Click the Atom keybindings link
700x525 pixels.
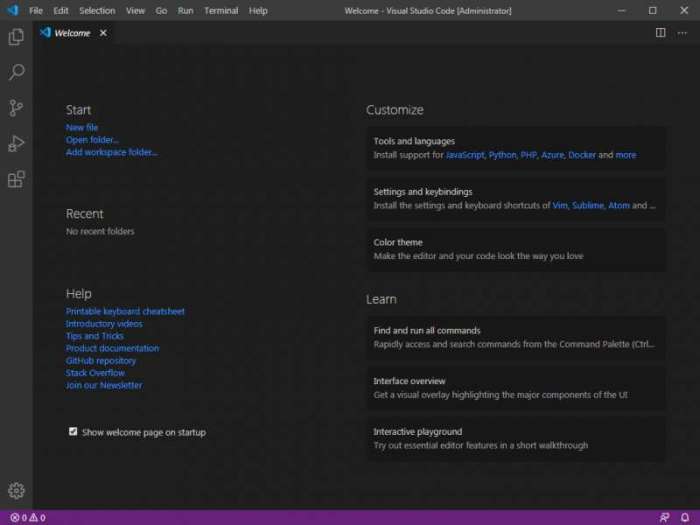(x=619, y=205)
